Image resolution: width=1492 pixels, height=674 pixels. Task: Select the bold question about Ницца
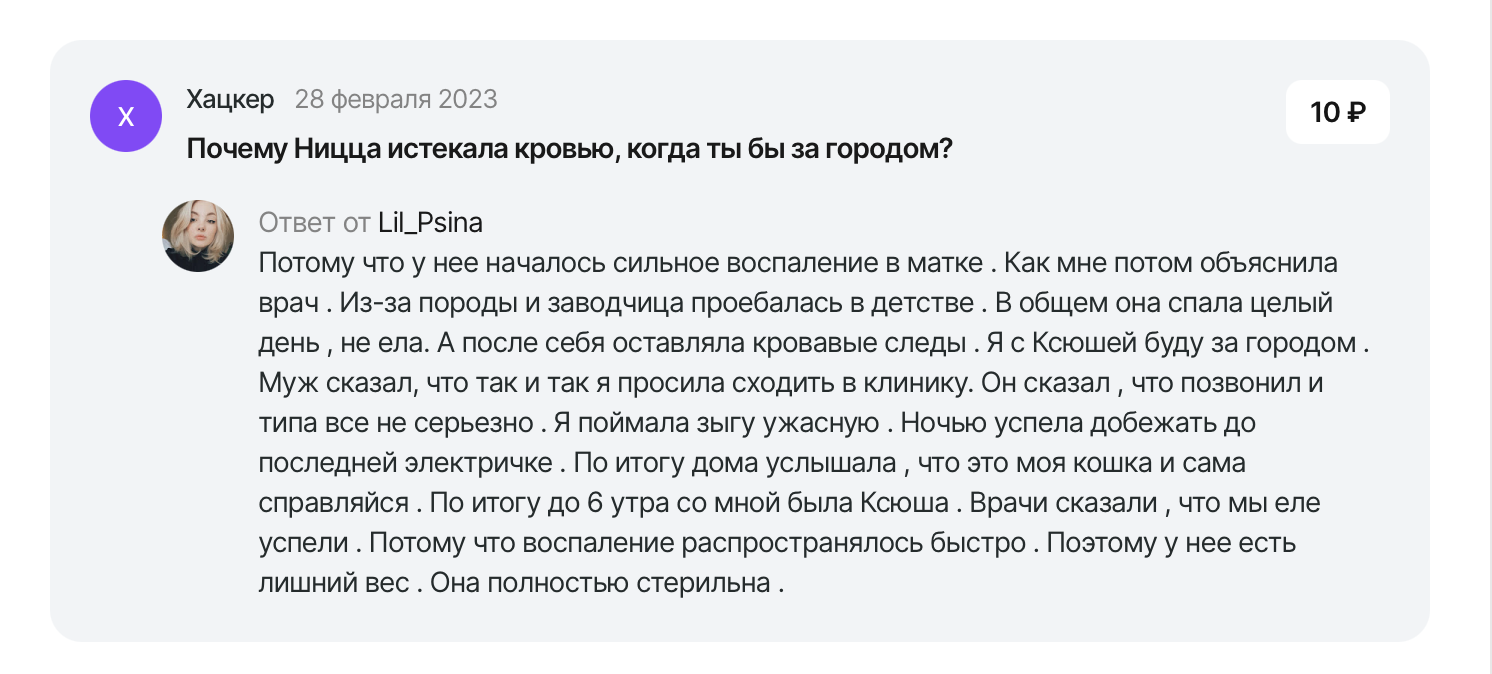pos(569,150)
